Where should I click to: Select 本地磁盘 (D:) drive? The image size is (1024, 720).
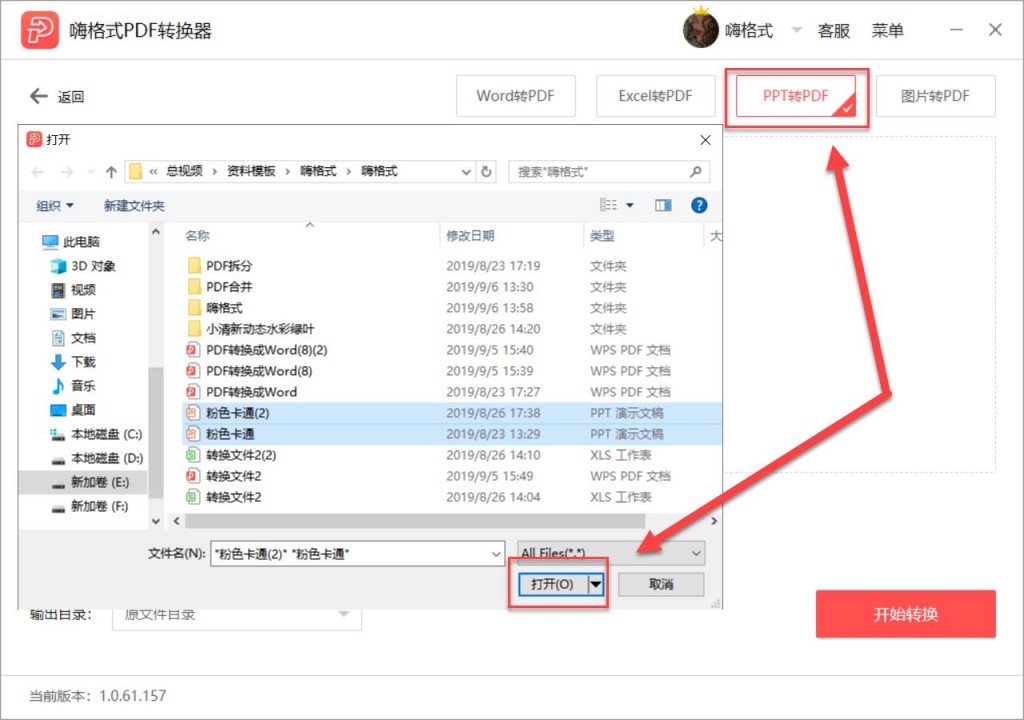(97, 458)
